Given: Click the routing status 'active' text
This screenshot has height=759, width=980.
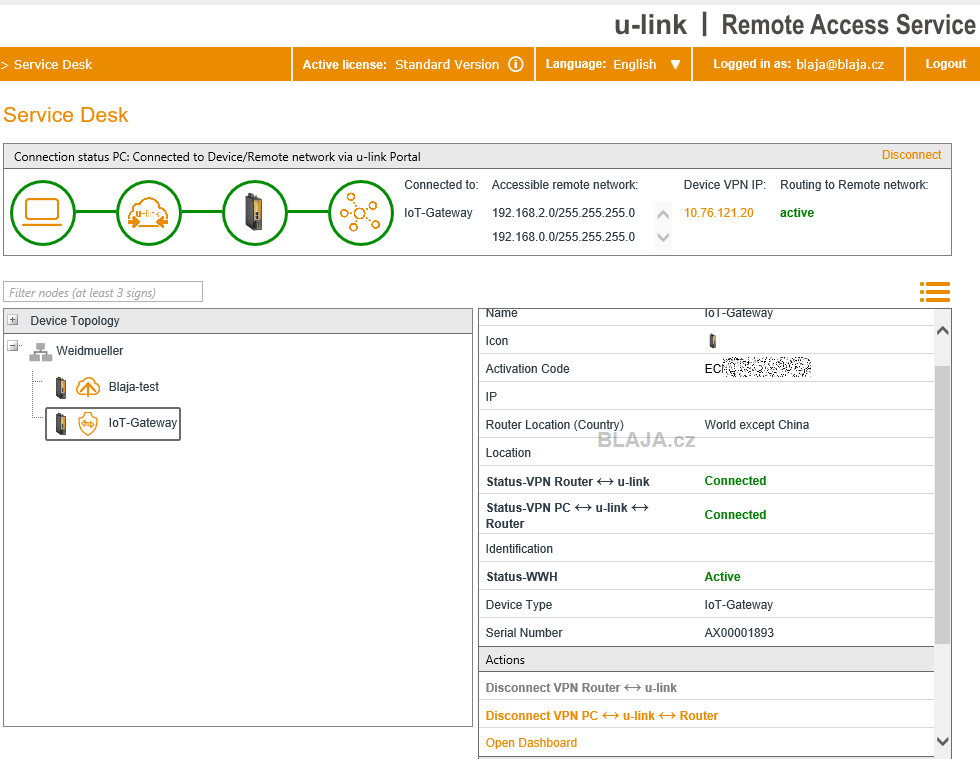Looking at the screenshot, I should [x=797, y=213].
